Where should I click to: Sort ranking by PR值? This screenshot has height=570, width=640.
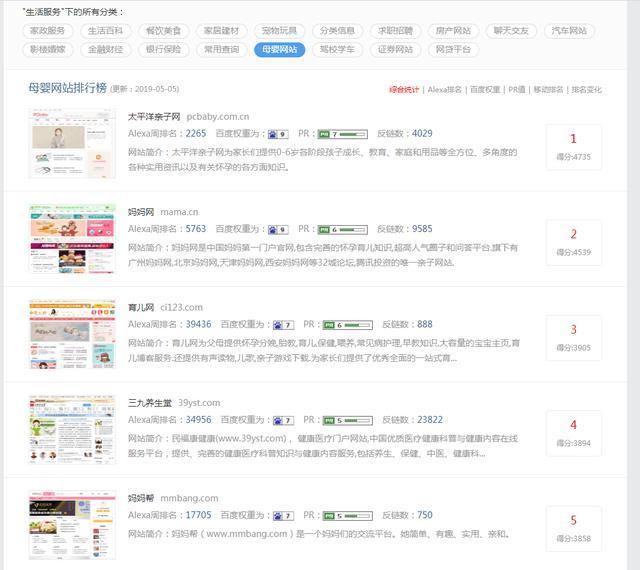pyautogui.click(x=517, y=89)
